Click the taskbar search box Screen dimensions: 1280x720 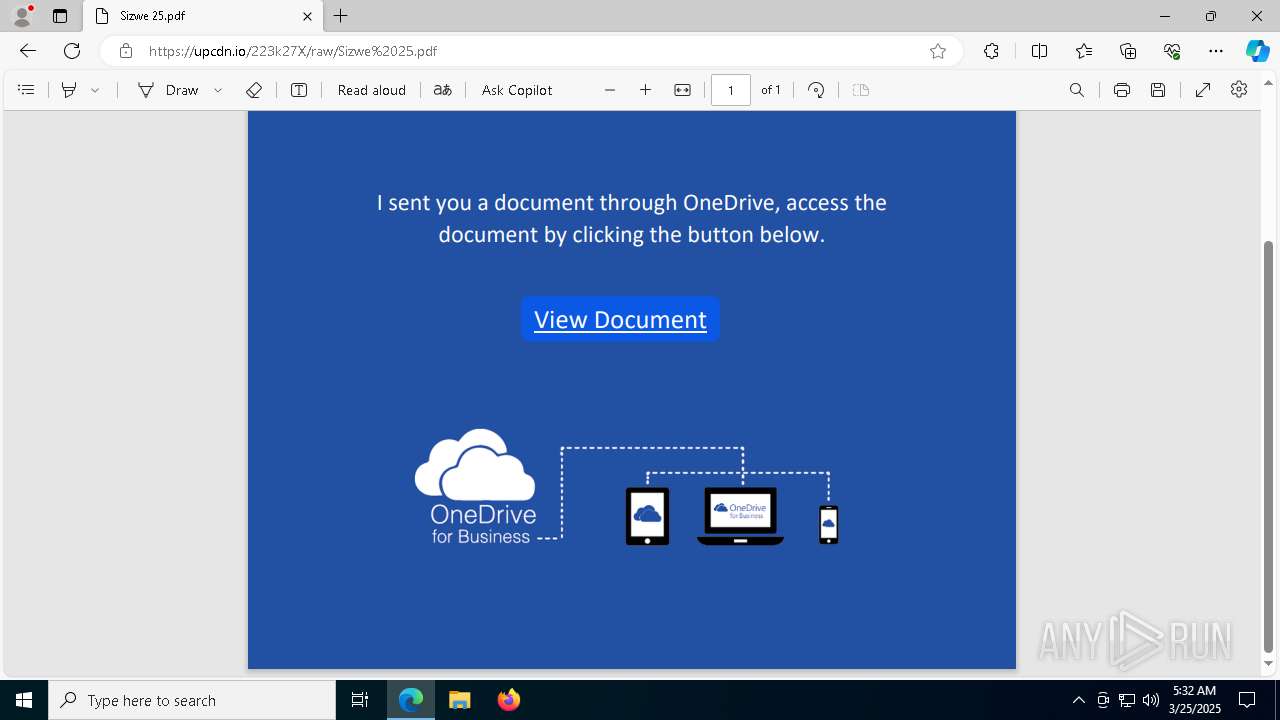[x=192, y=700]
